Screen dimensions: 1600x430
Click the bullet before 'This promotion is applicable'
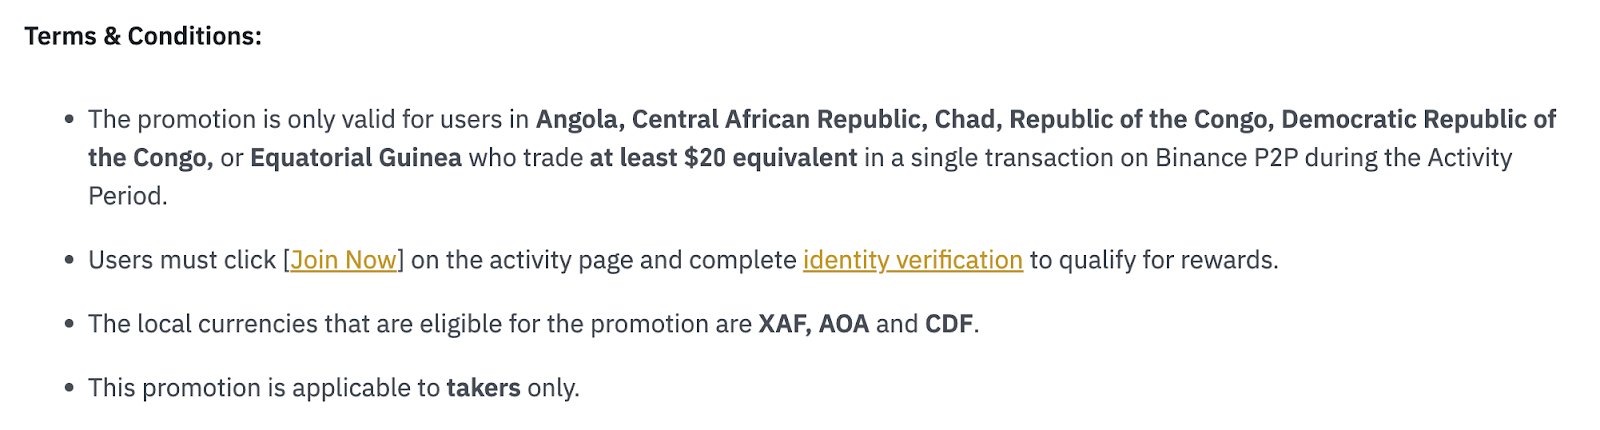[x=69, y=388]
